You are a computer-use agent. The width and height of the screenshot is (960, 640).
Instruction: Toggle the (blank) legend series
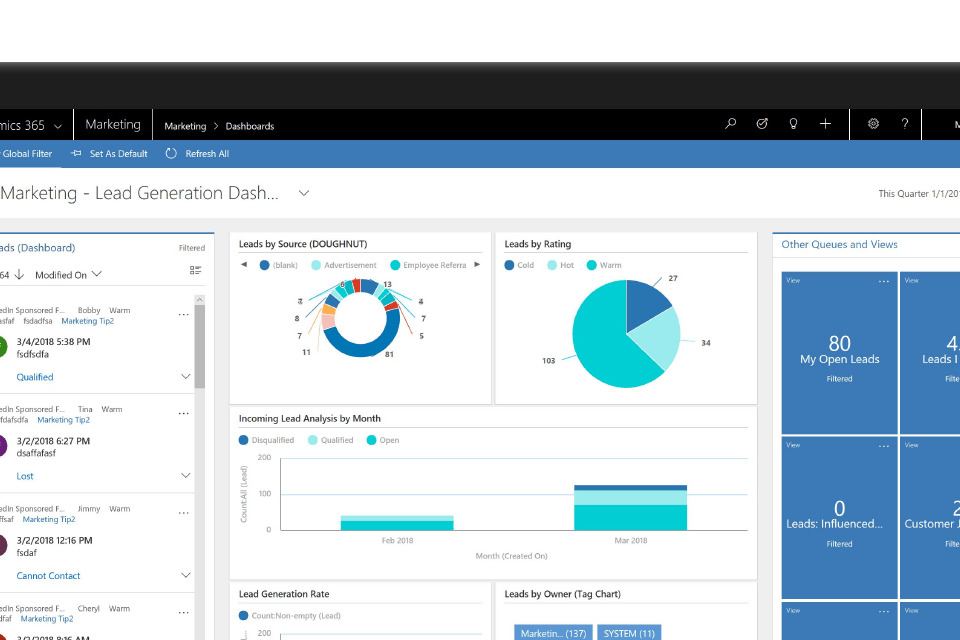tap(279, 265)
